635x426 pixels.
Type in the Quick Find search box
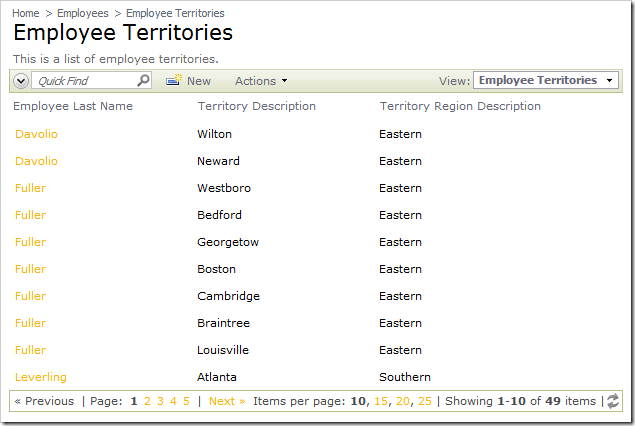click(84, 81)
